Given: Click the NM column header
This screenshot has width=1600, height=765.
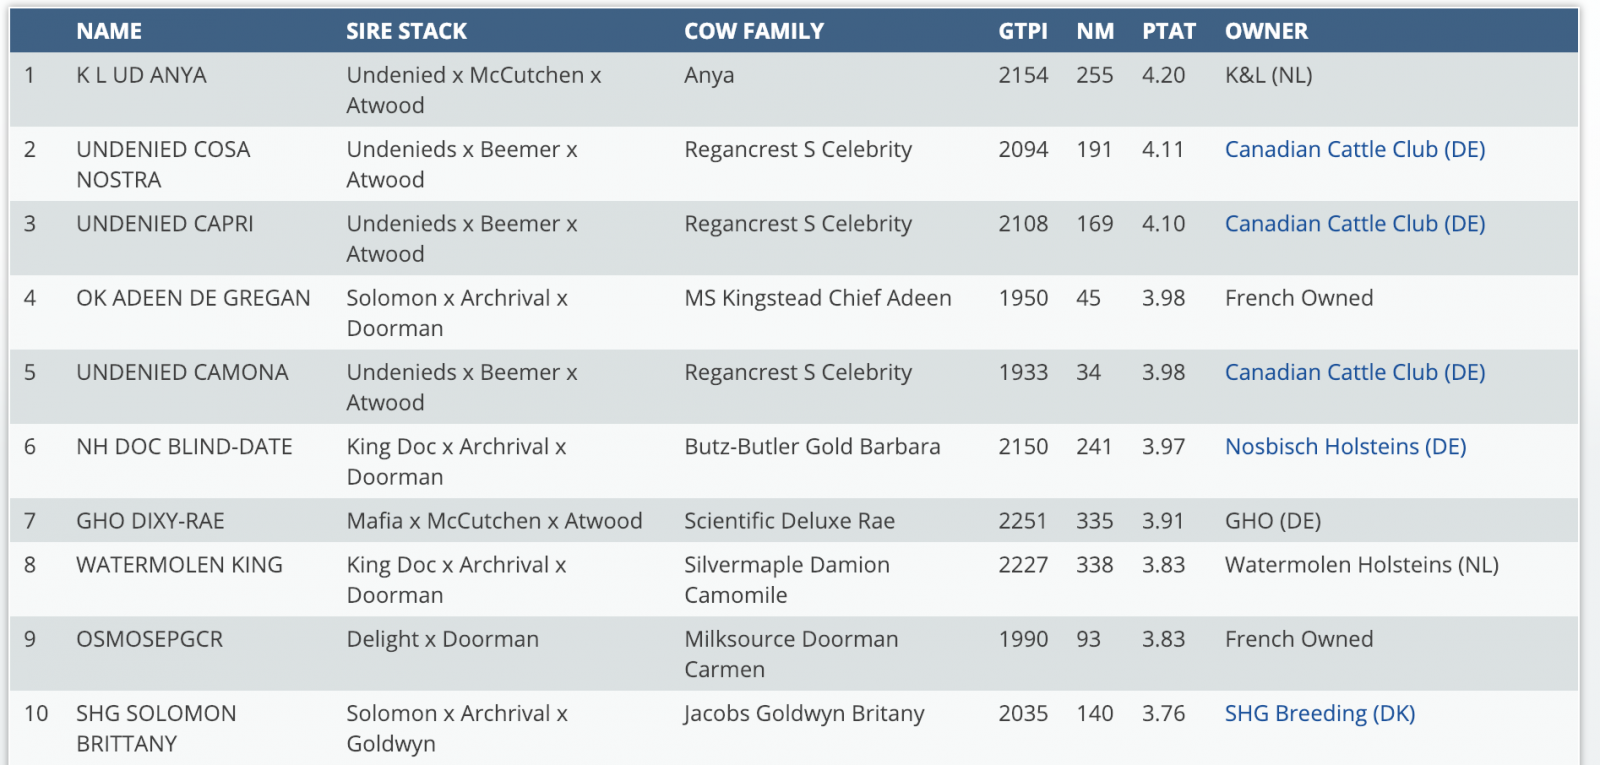Looking at the screenshot, I should (x=1095, y=31).
